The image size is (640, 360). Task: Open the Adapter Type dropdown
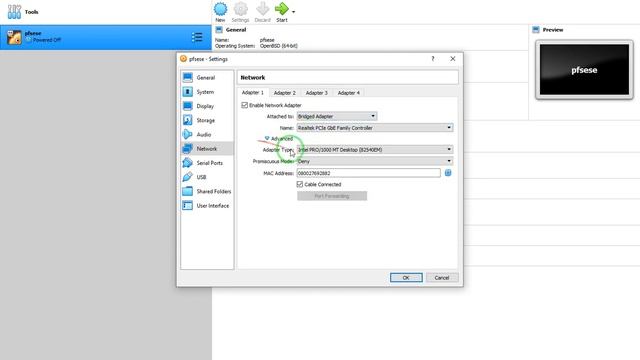coord(375,150)
